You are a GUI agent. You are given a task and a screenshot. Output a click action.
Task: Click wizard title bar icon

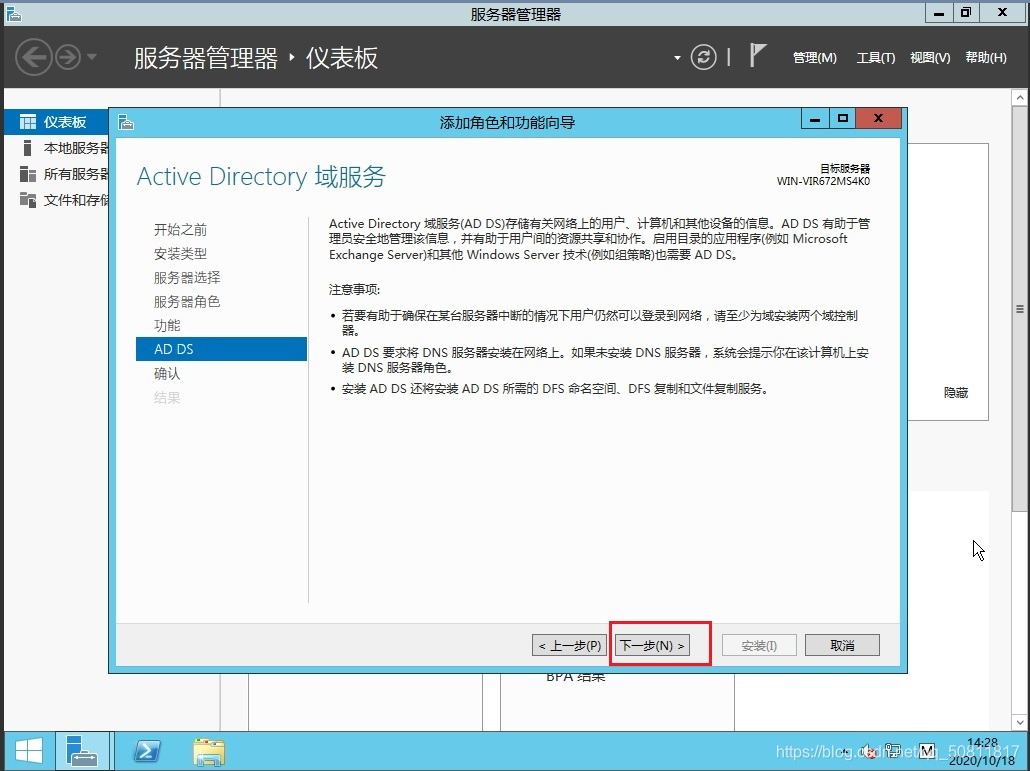click(x=126, y=122)
